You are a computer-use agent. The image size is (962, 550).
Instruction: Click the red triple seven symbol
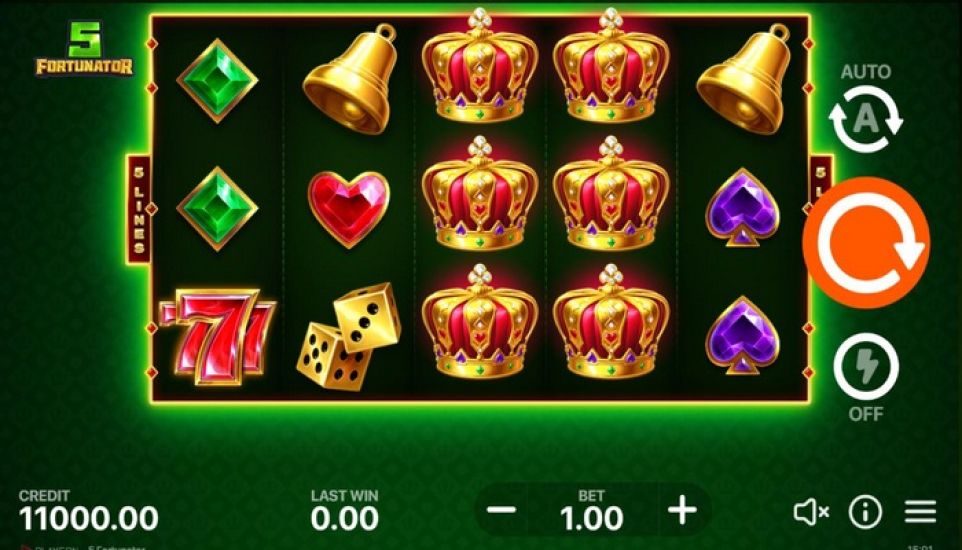(217, 336)
